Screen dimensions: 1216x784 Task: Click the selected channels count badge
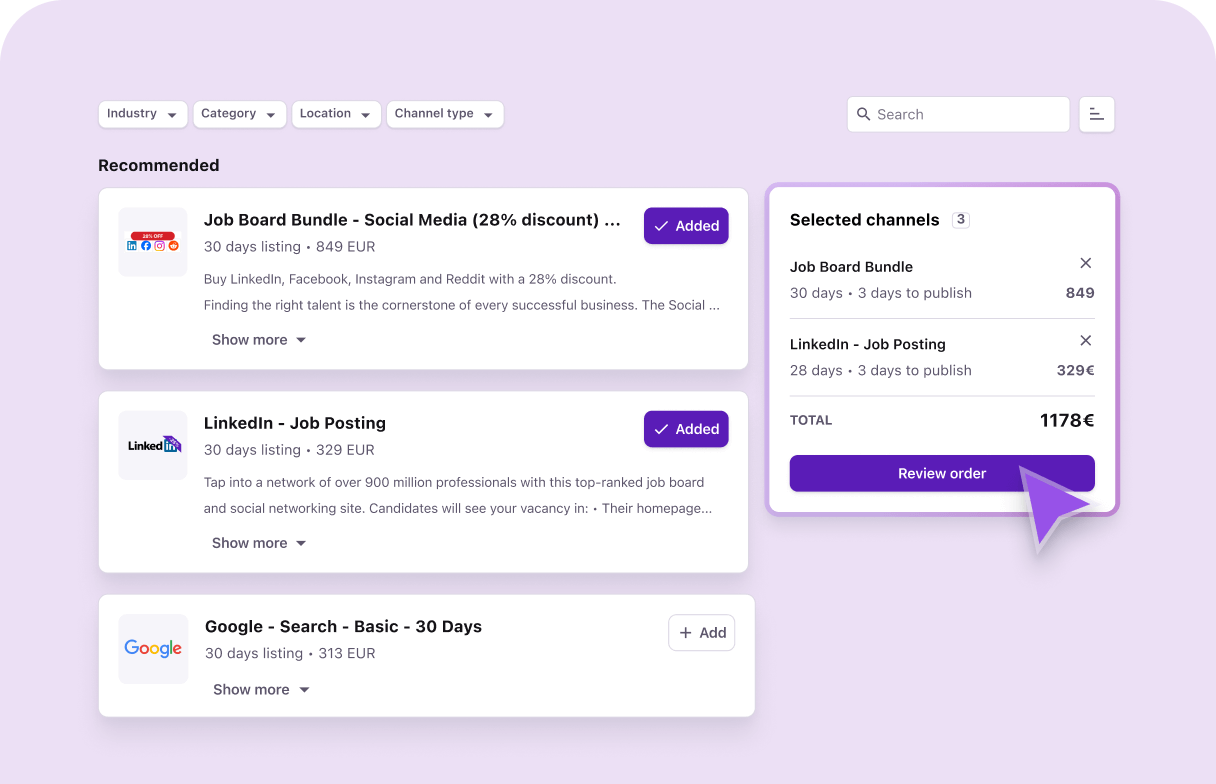(960, 220)
